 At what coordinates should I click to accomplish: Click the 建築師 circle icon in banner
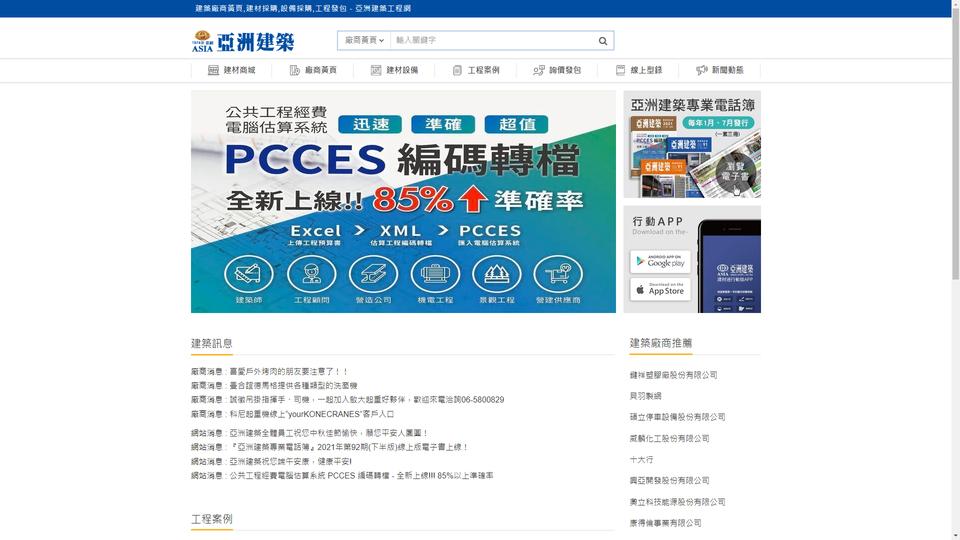(249, 274)
